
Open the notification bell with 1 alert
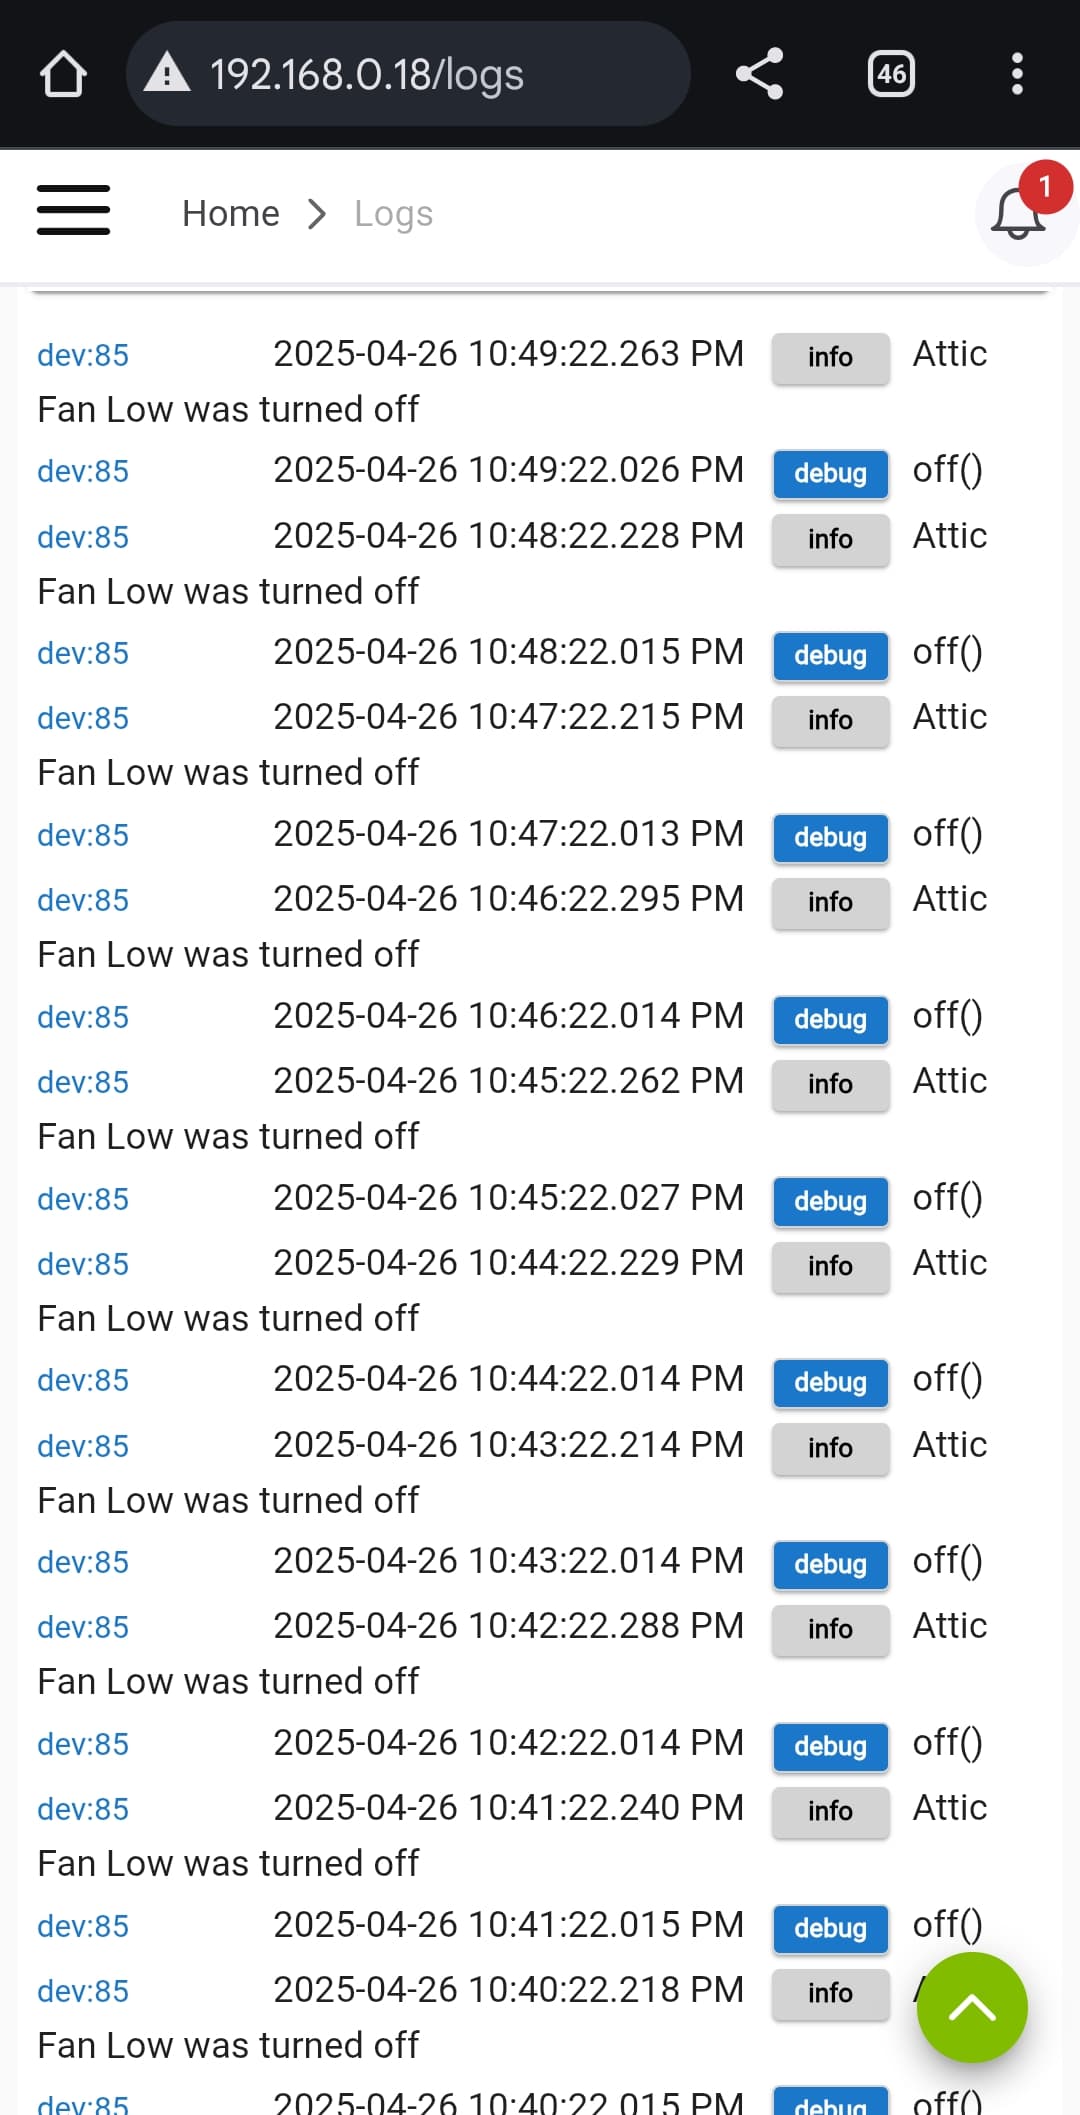[x=1018, y=213]
